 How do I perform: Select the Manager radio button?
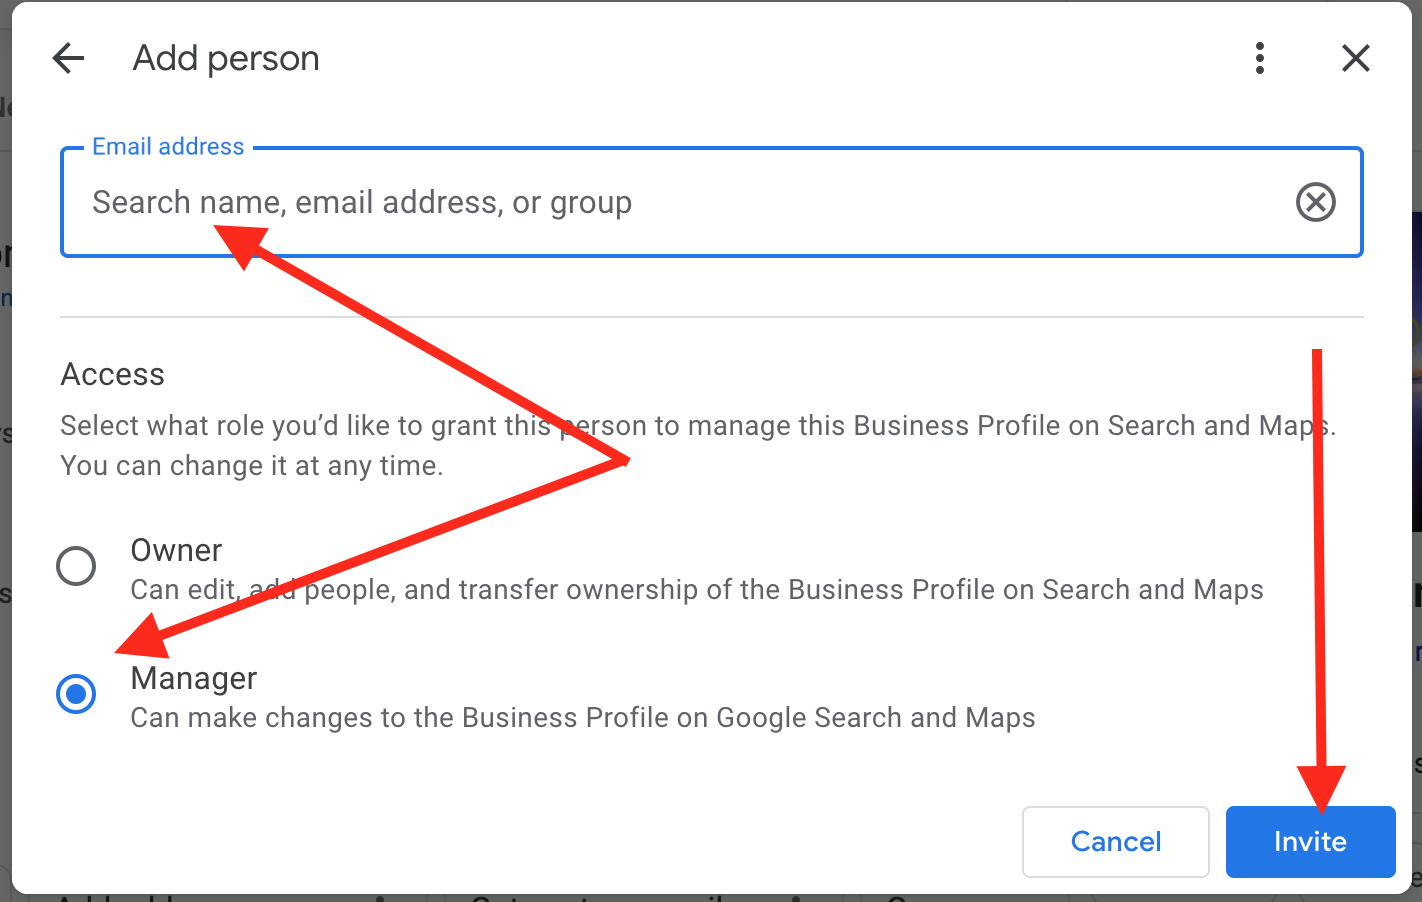pyautogui.click(x=76, y=694)
